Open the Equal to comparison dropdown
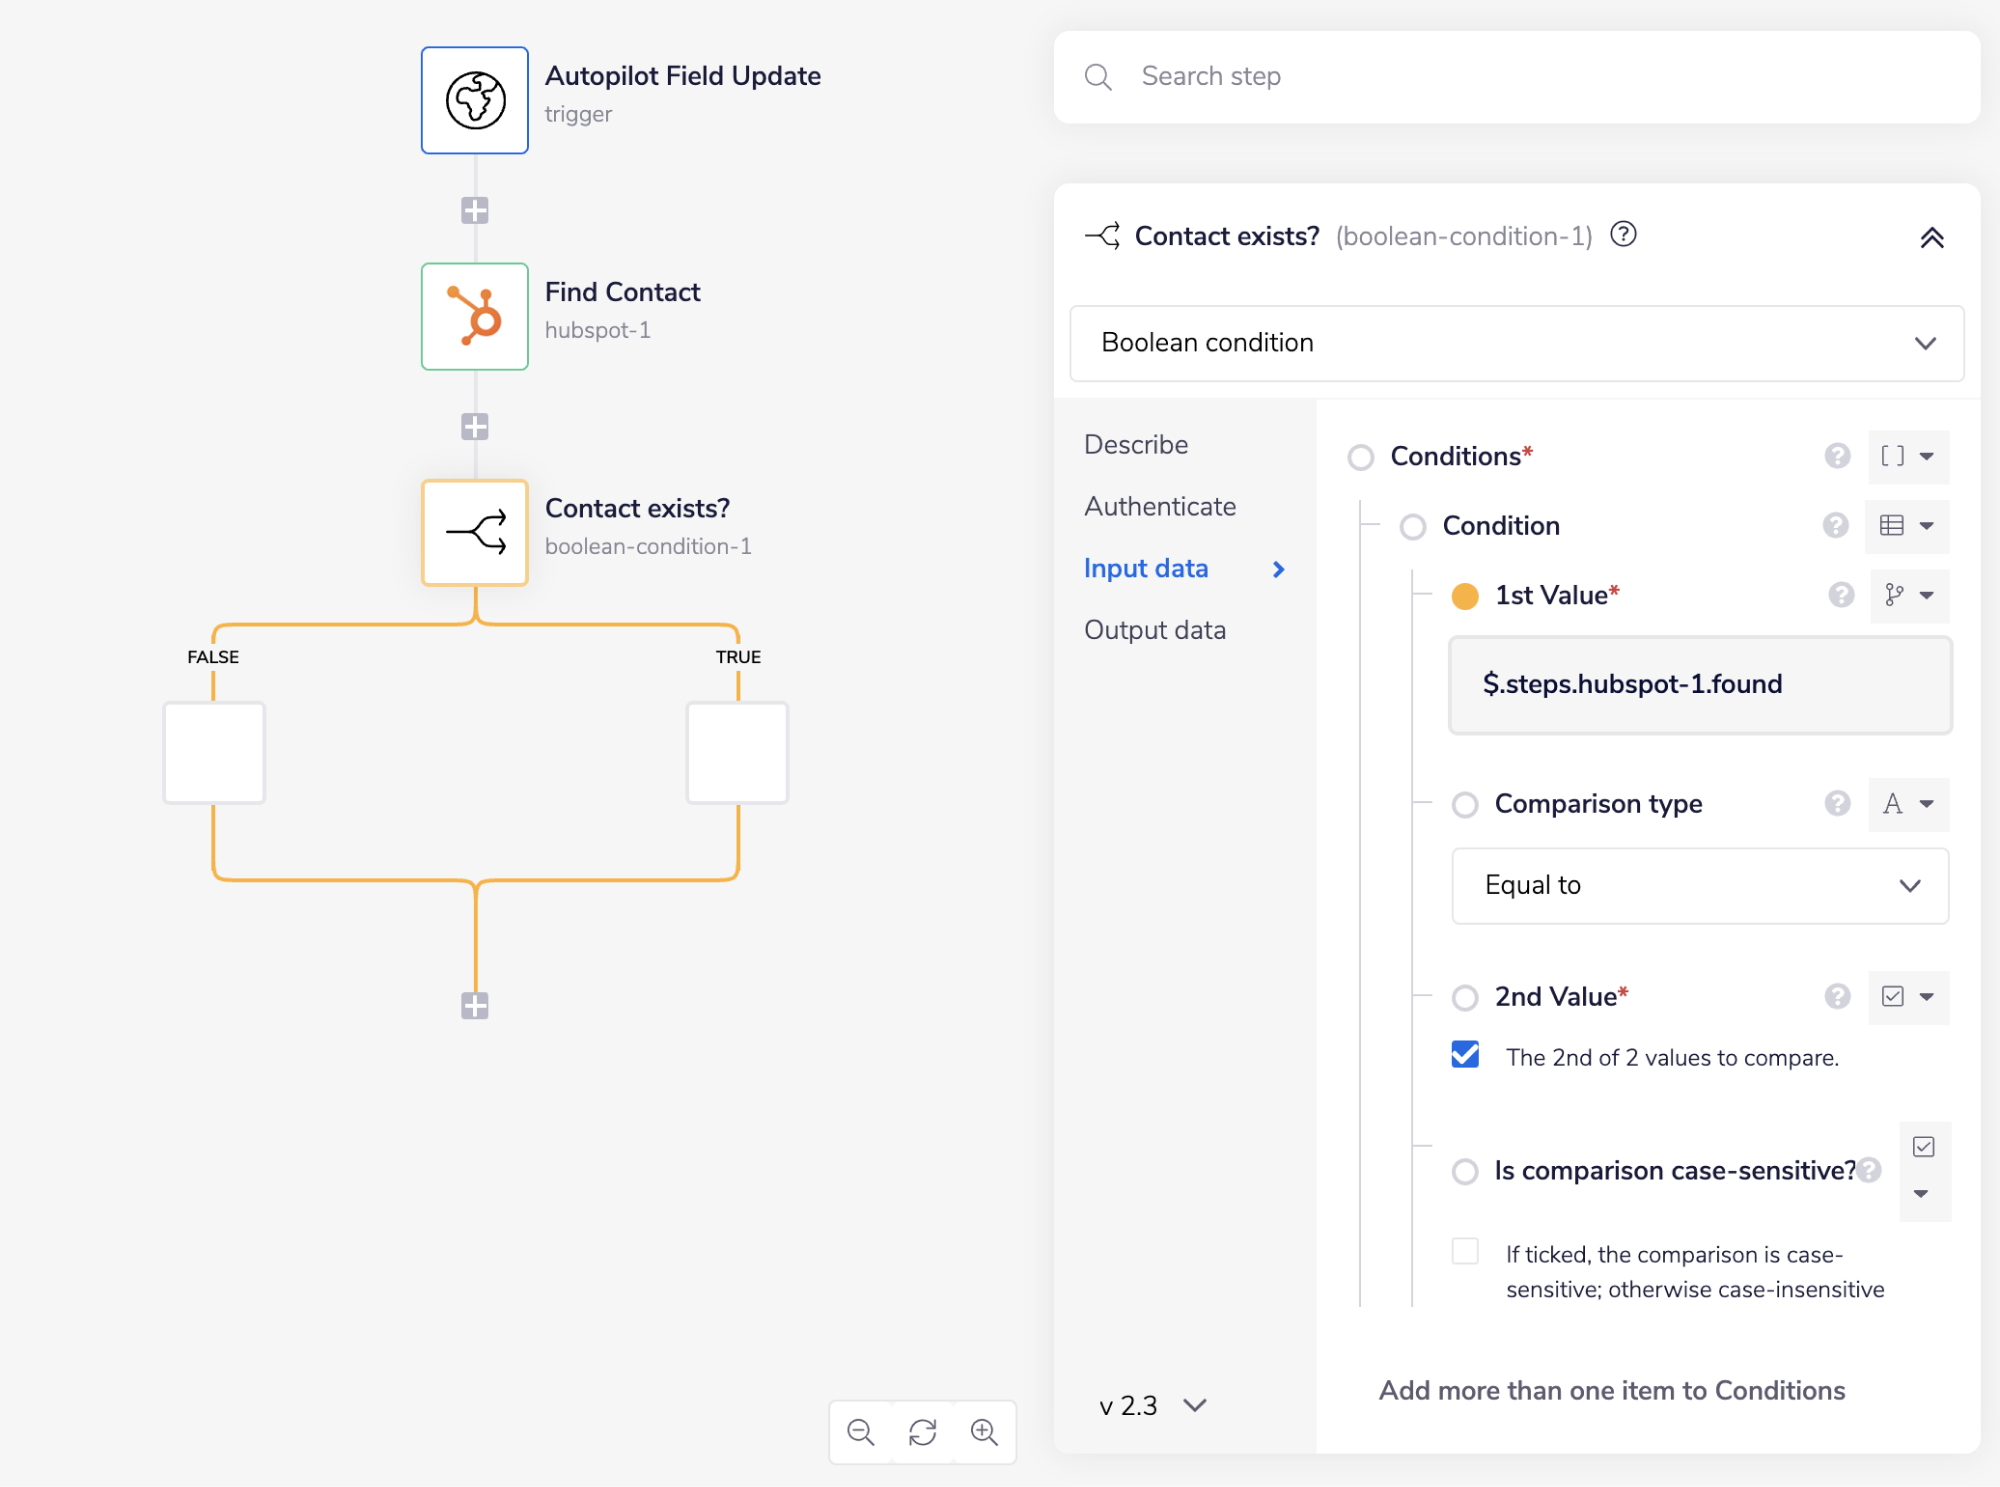Image resolution: width=2000 pixels, height=1487 pixels. click(1698, 886)
